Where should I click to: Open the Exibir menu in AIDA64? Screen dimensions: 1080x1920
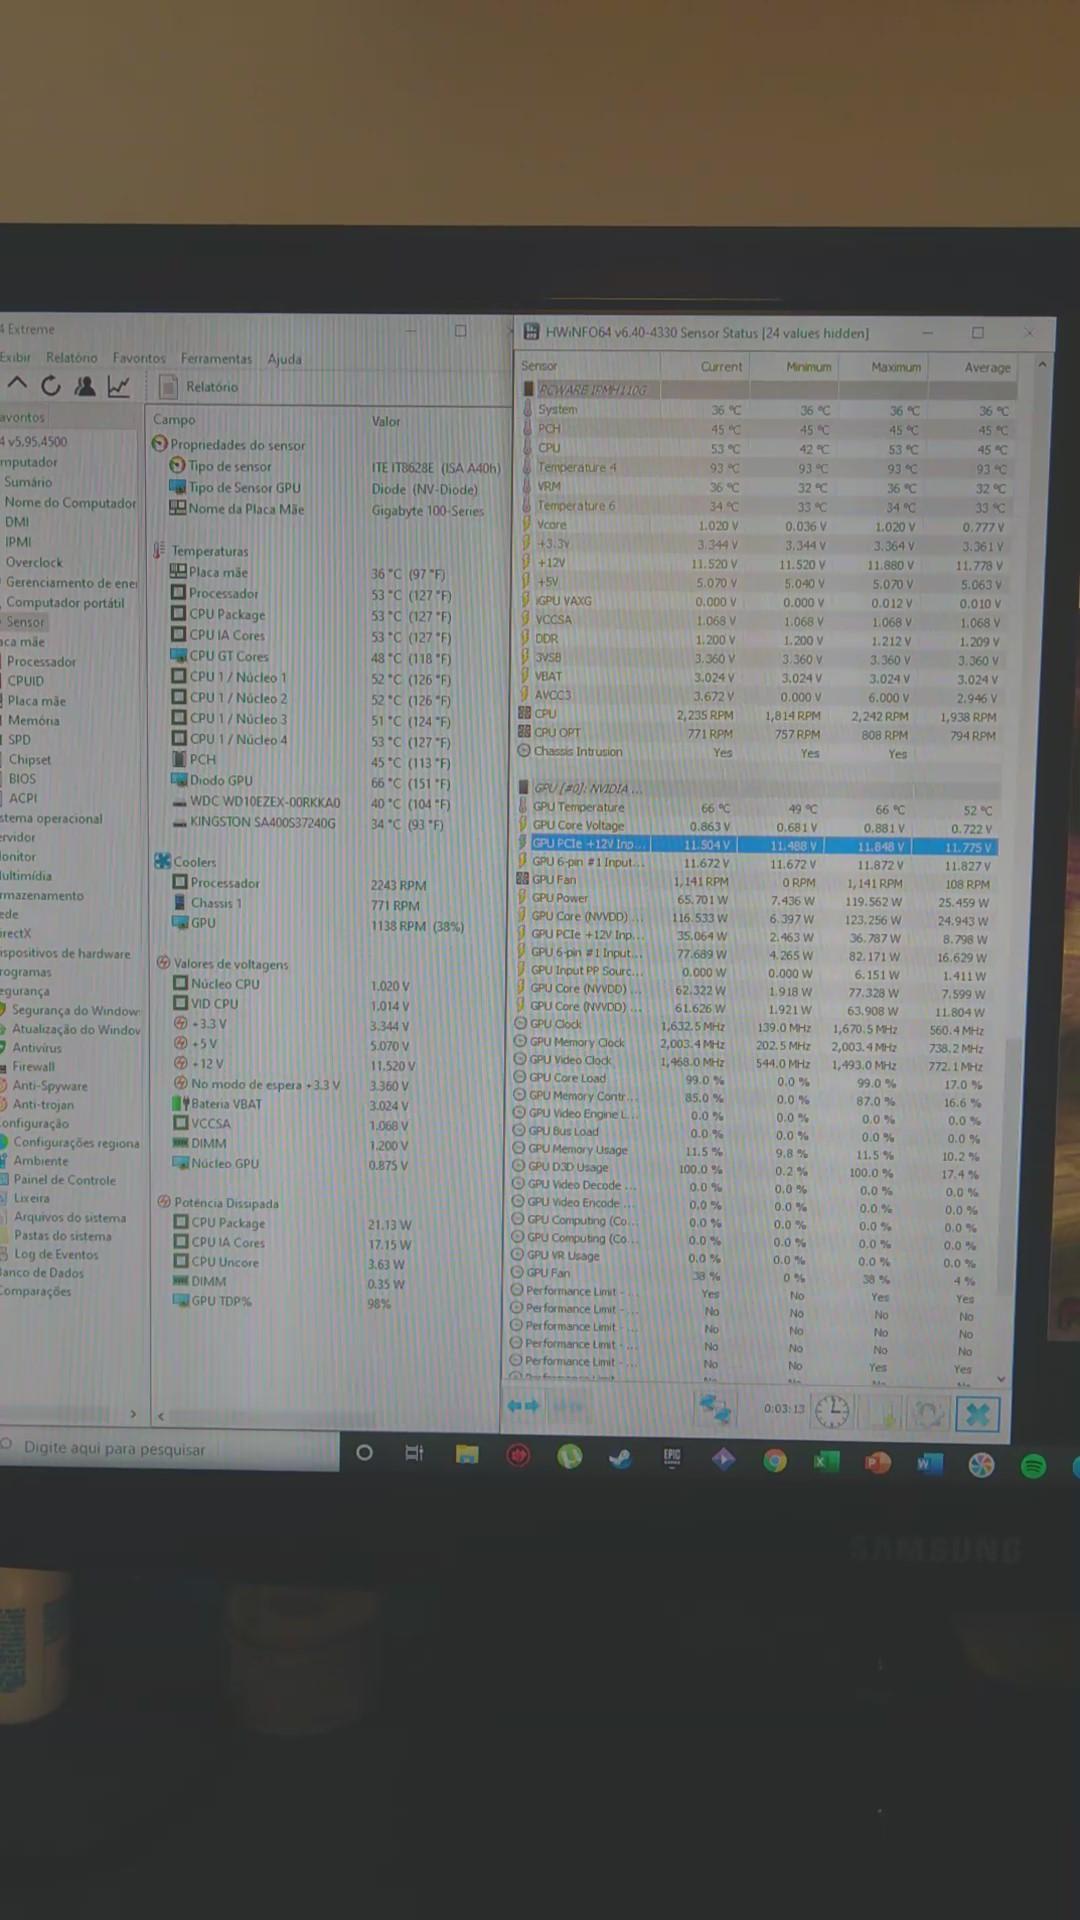tap(15, 357)
